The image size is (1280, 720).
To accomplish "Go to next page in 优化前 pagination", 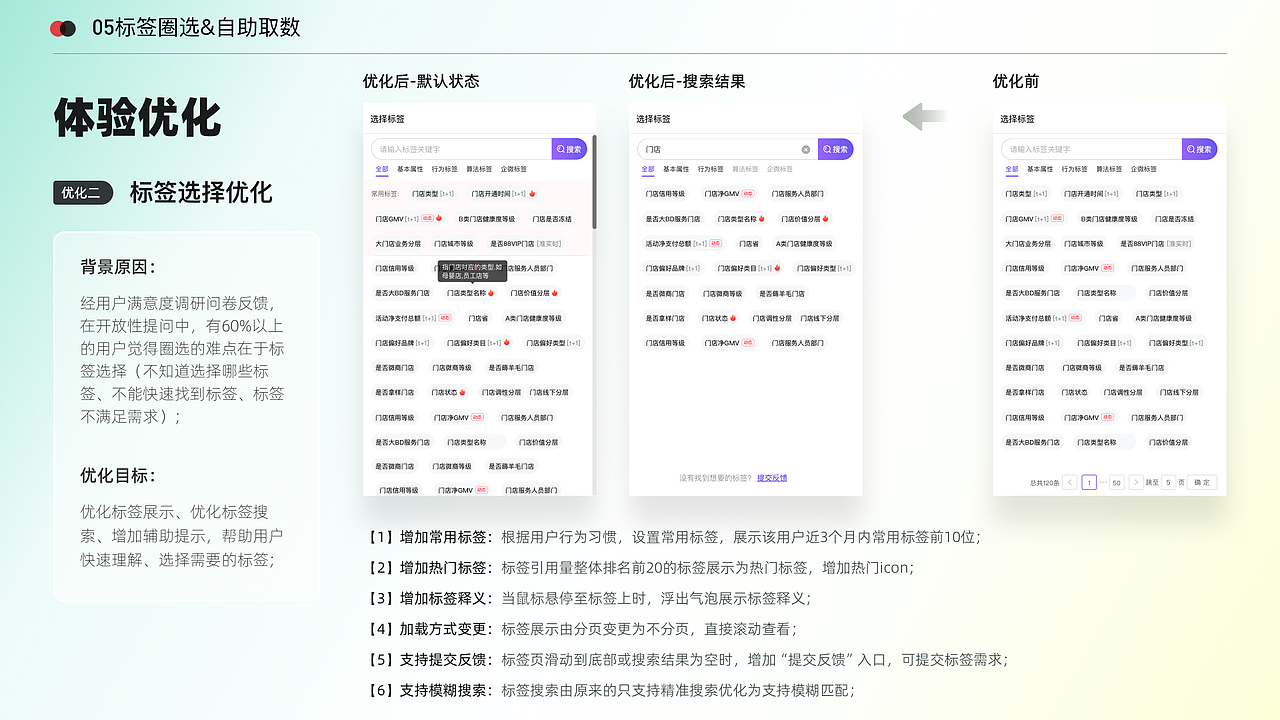I will tap(1136, 482).
